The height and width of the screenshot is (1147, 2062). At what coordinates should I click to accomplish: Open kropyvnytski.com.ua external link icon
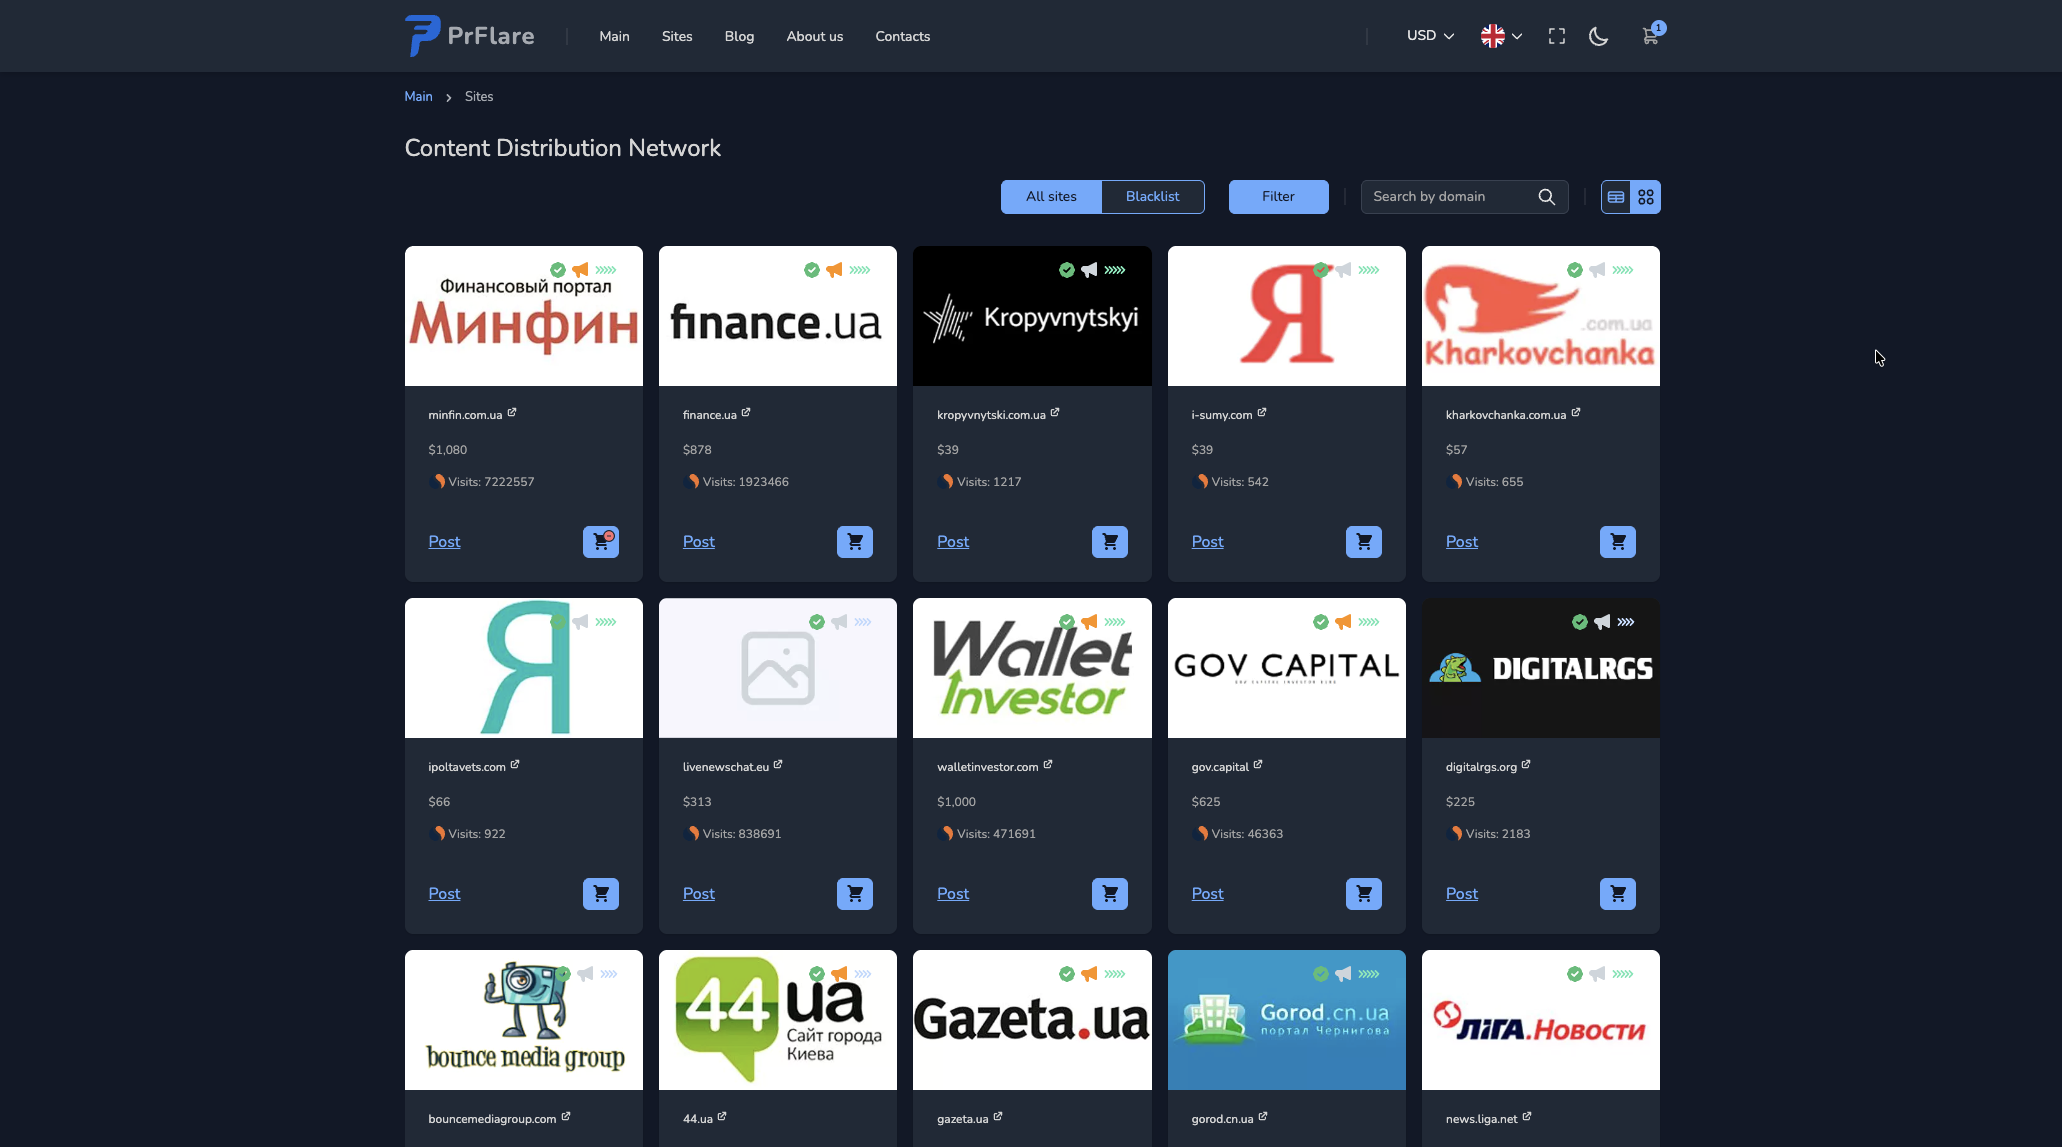pos(1055,413)
